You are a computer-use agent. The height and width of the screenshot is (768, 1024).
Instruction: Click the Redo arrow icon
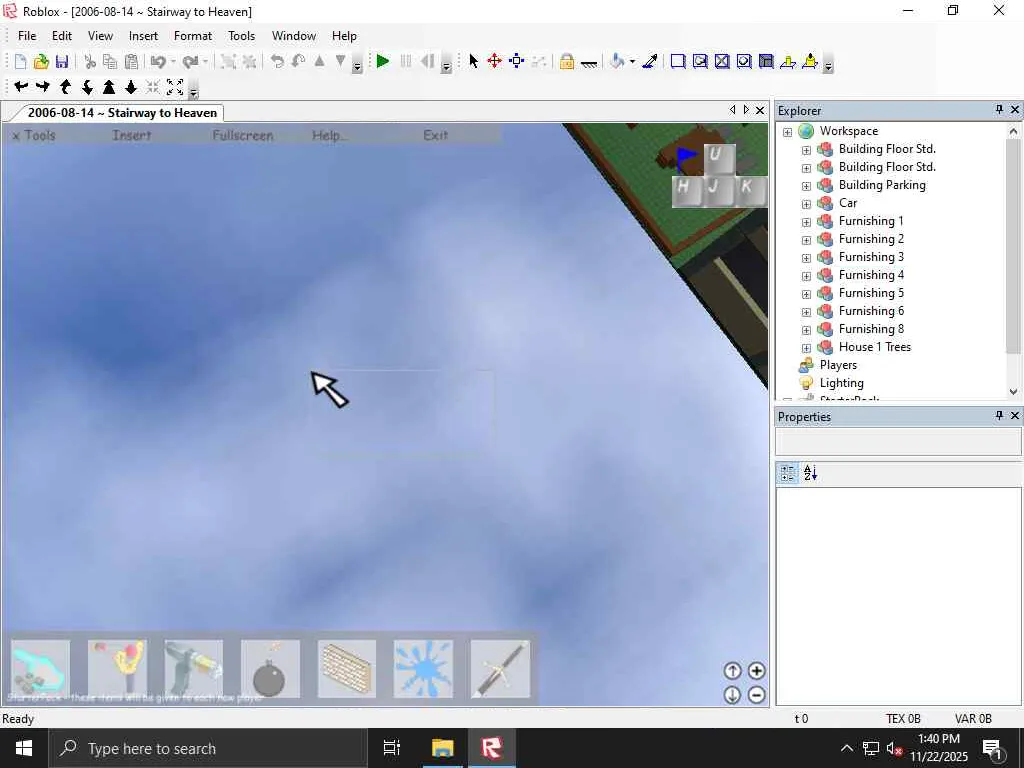(191, 61)
